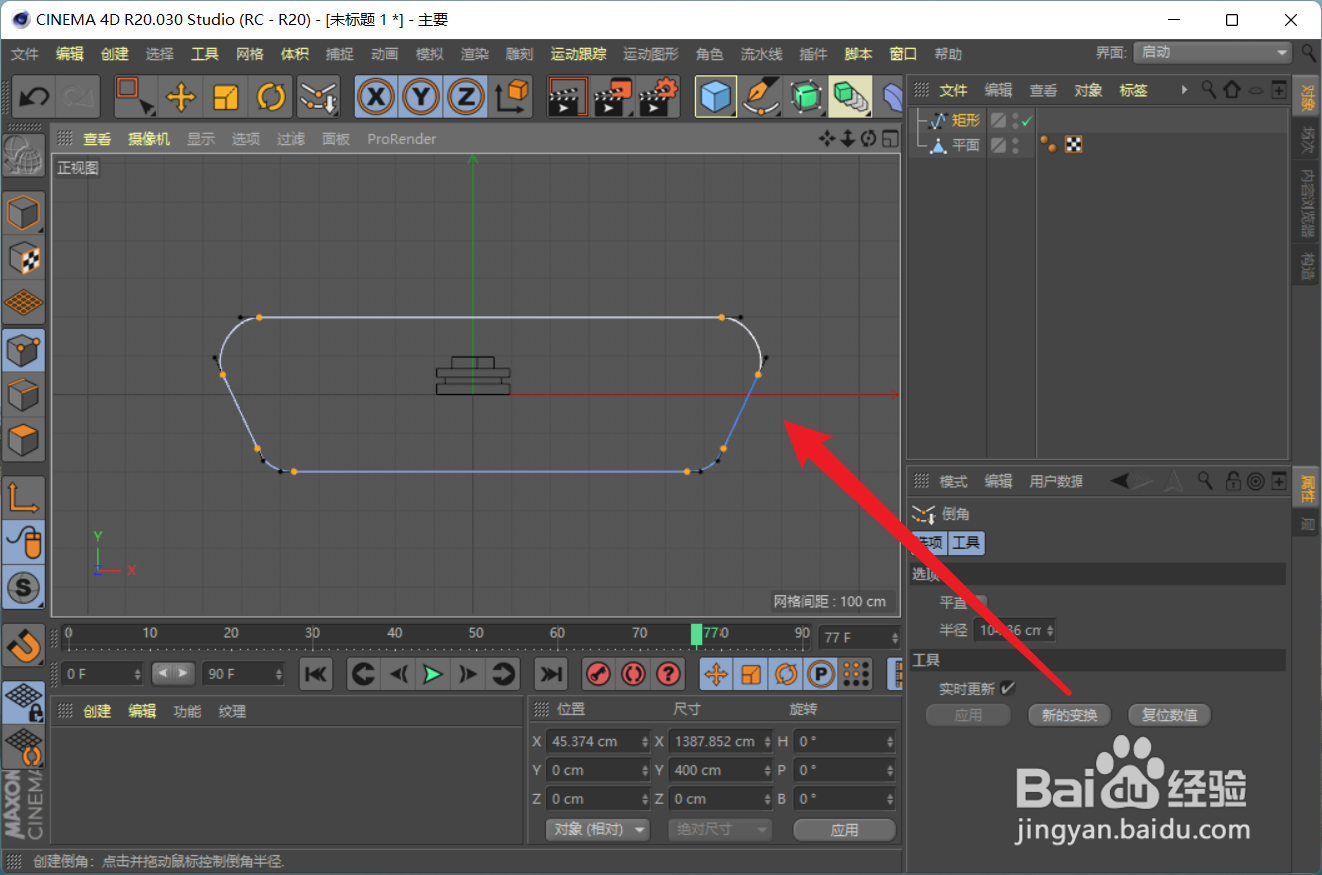
Task: Open the 运动图形 menu
Action: [650, 53]
